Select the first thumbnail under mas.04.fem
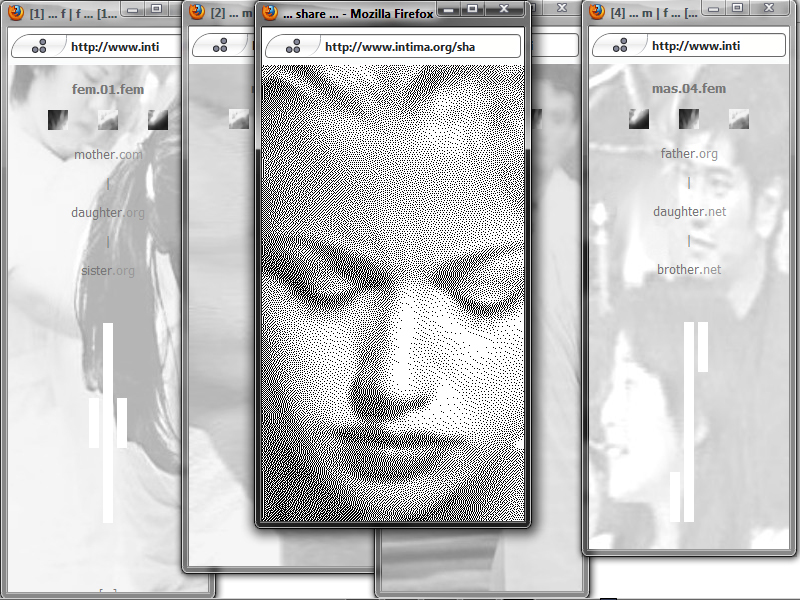The image size is (800, 600). tap(639, 120)
